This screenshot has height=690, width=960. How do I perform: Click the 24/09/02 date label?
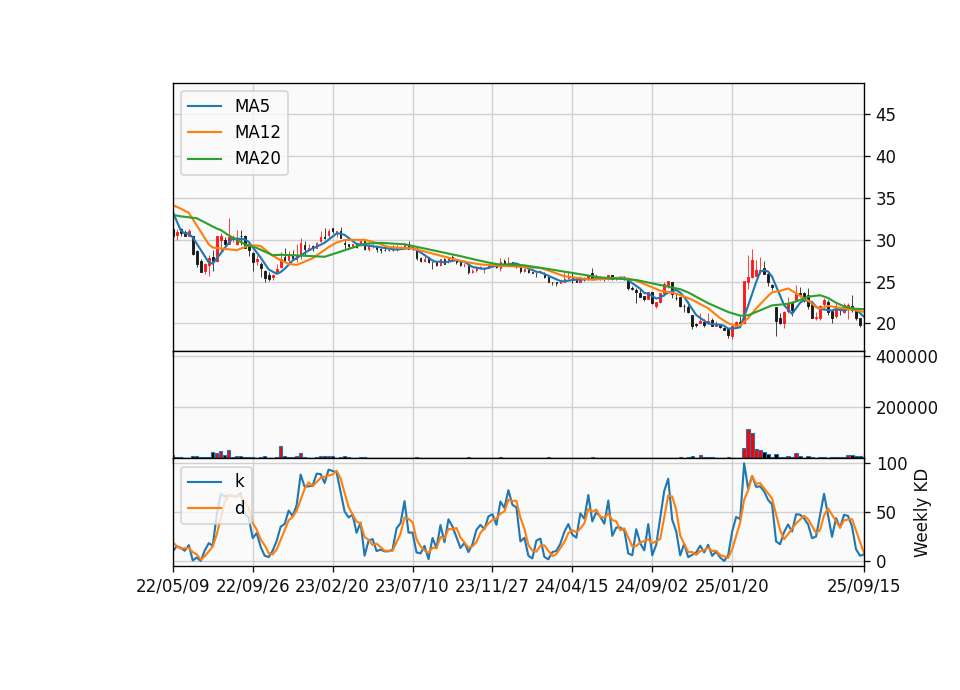click(x=651, y=587)
